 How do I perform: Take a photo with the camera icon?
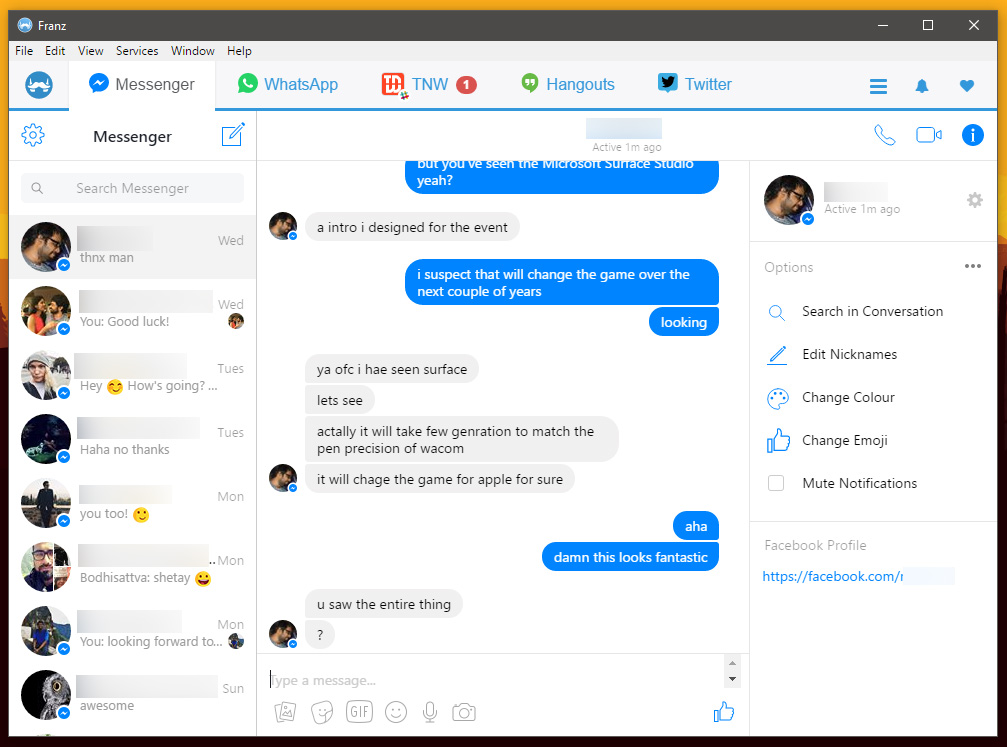[x=464, y=712]
